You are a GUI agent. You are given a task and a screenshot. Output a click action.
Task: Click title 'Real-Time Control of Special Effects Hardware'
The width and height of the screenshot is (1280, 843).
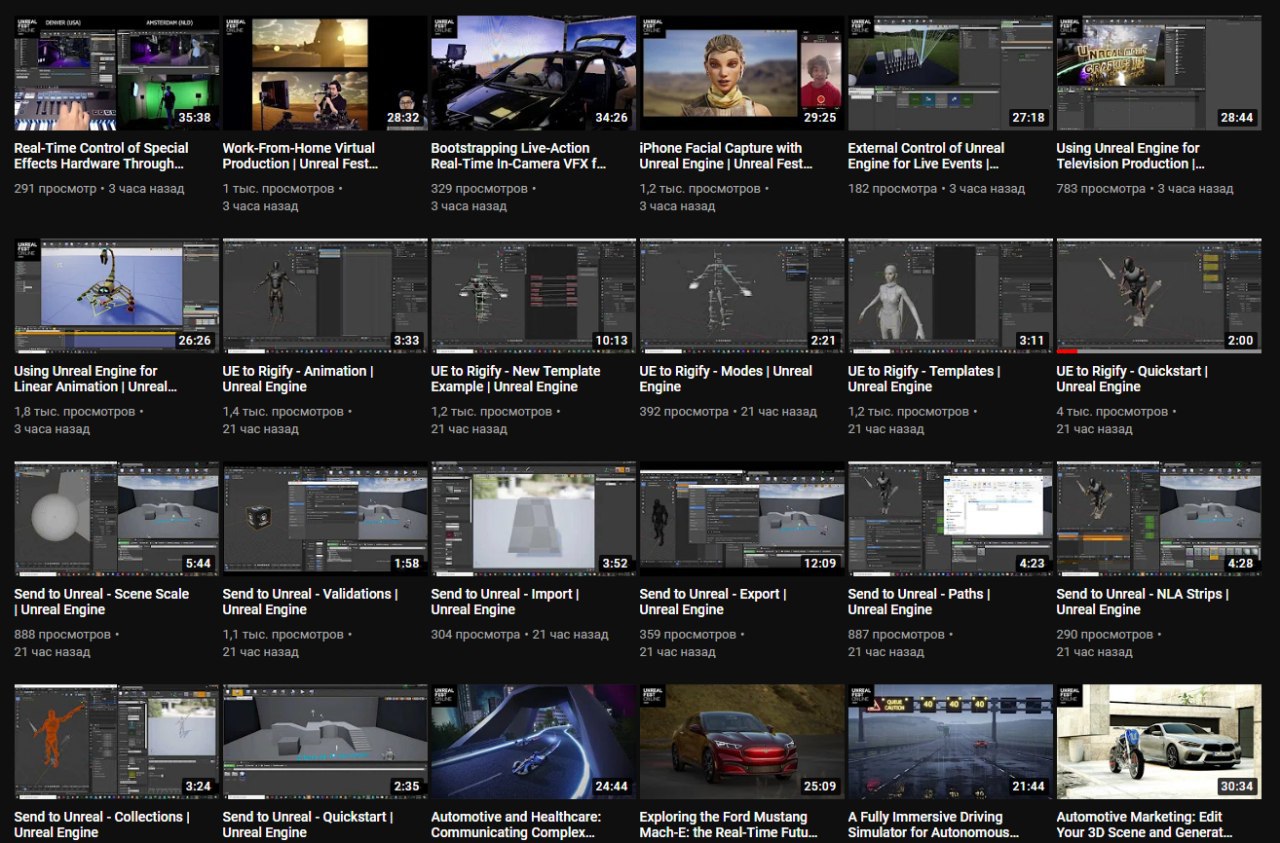point(101,156)
